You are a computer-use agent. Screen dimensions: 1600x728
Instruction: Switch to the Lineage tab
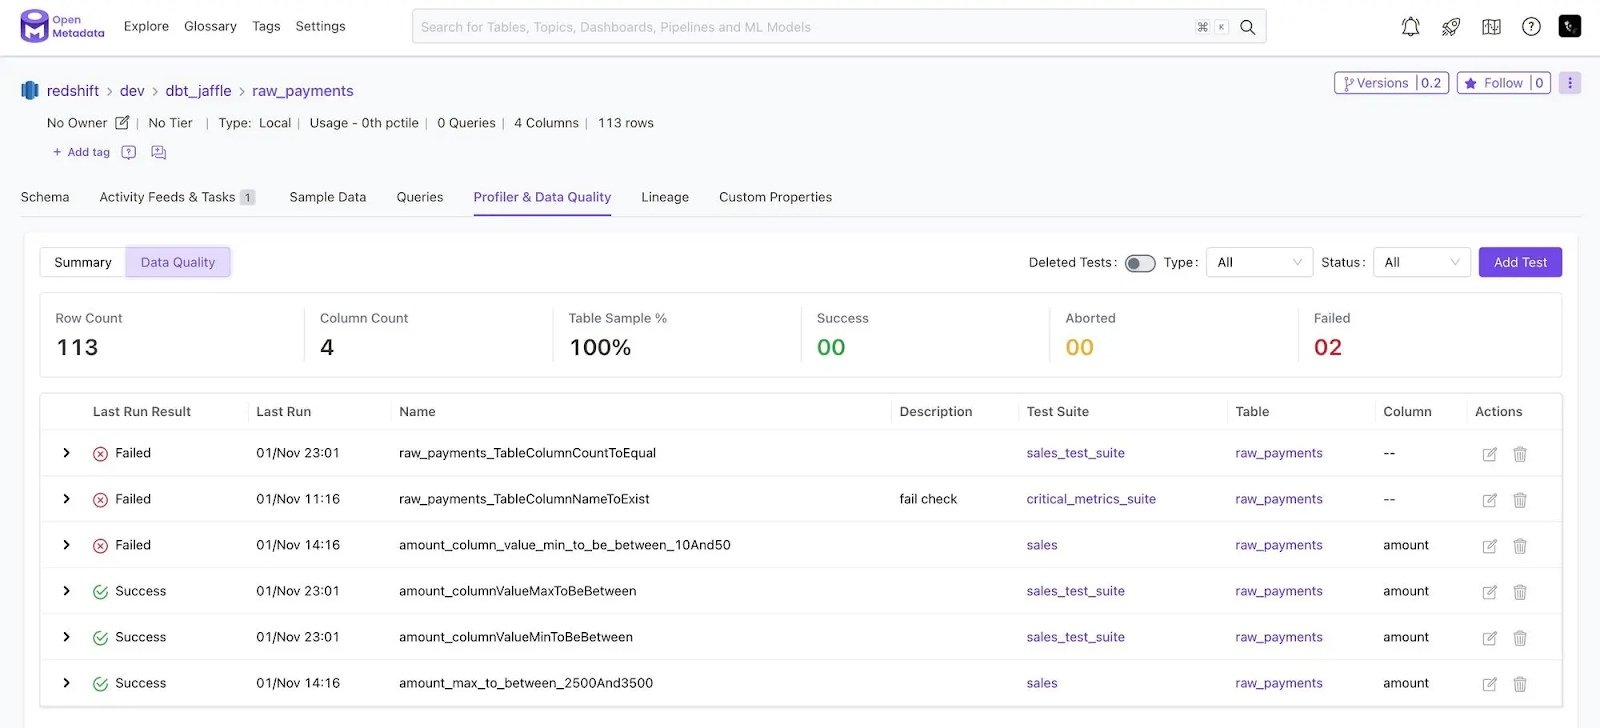click(x=665, y=197)
